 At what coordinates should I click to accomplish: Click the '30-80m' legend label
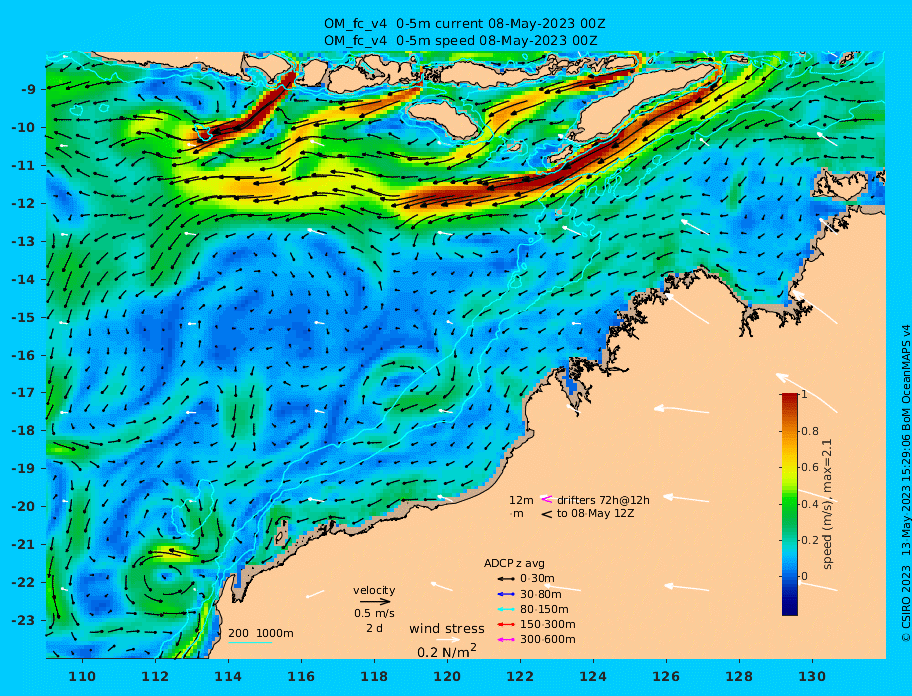point(540,594)
